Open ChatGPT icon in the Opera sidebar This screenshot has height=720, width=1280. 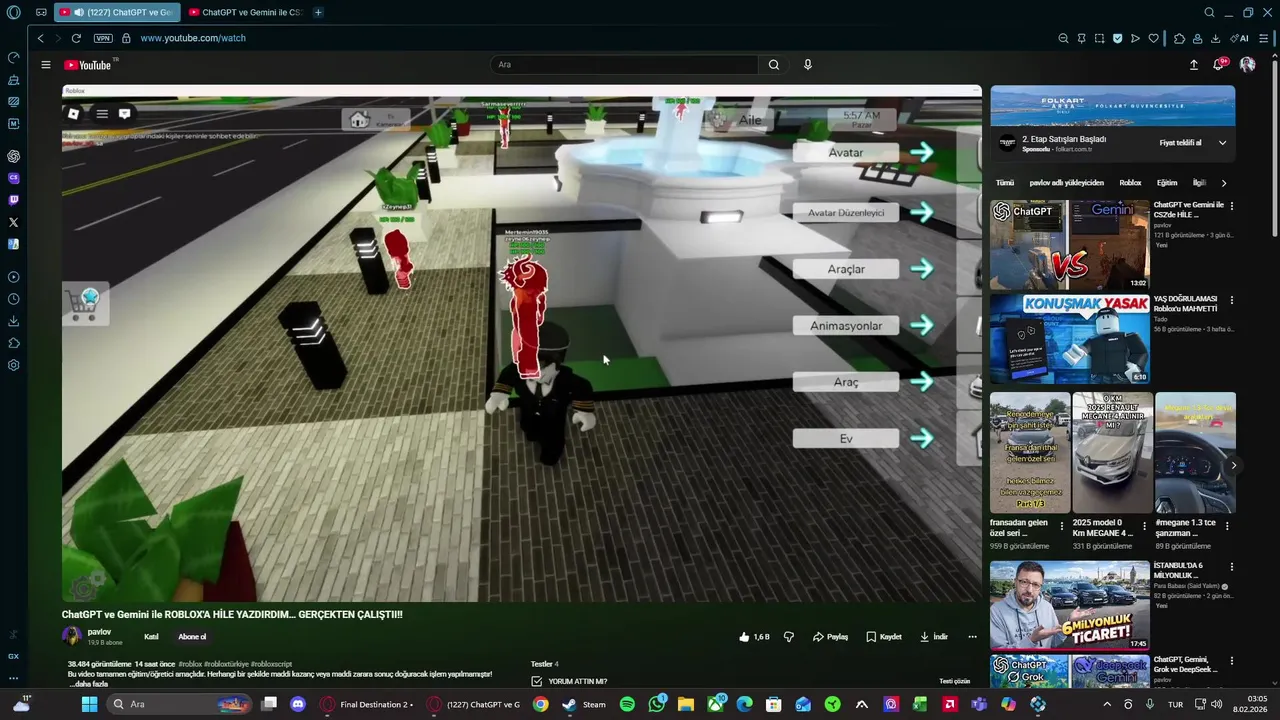[x=13, y=156]
